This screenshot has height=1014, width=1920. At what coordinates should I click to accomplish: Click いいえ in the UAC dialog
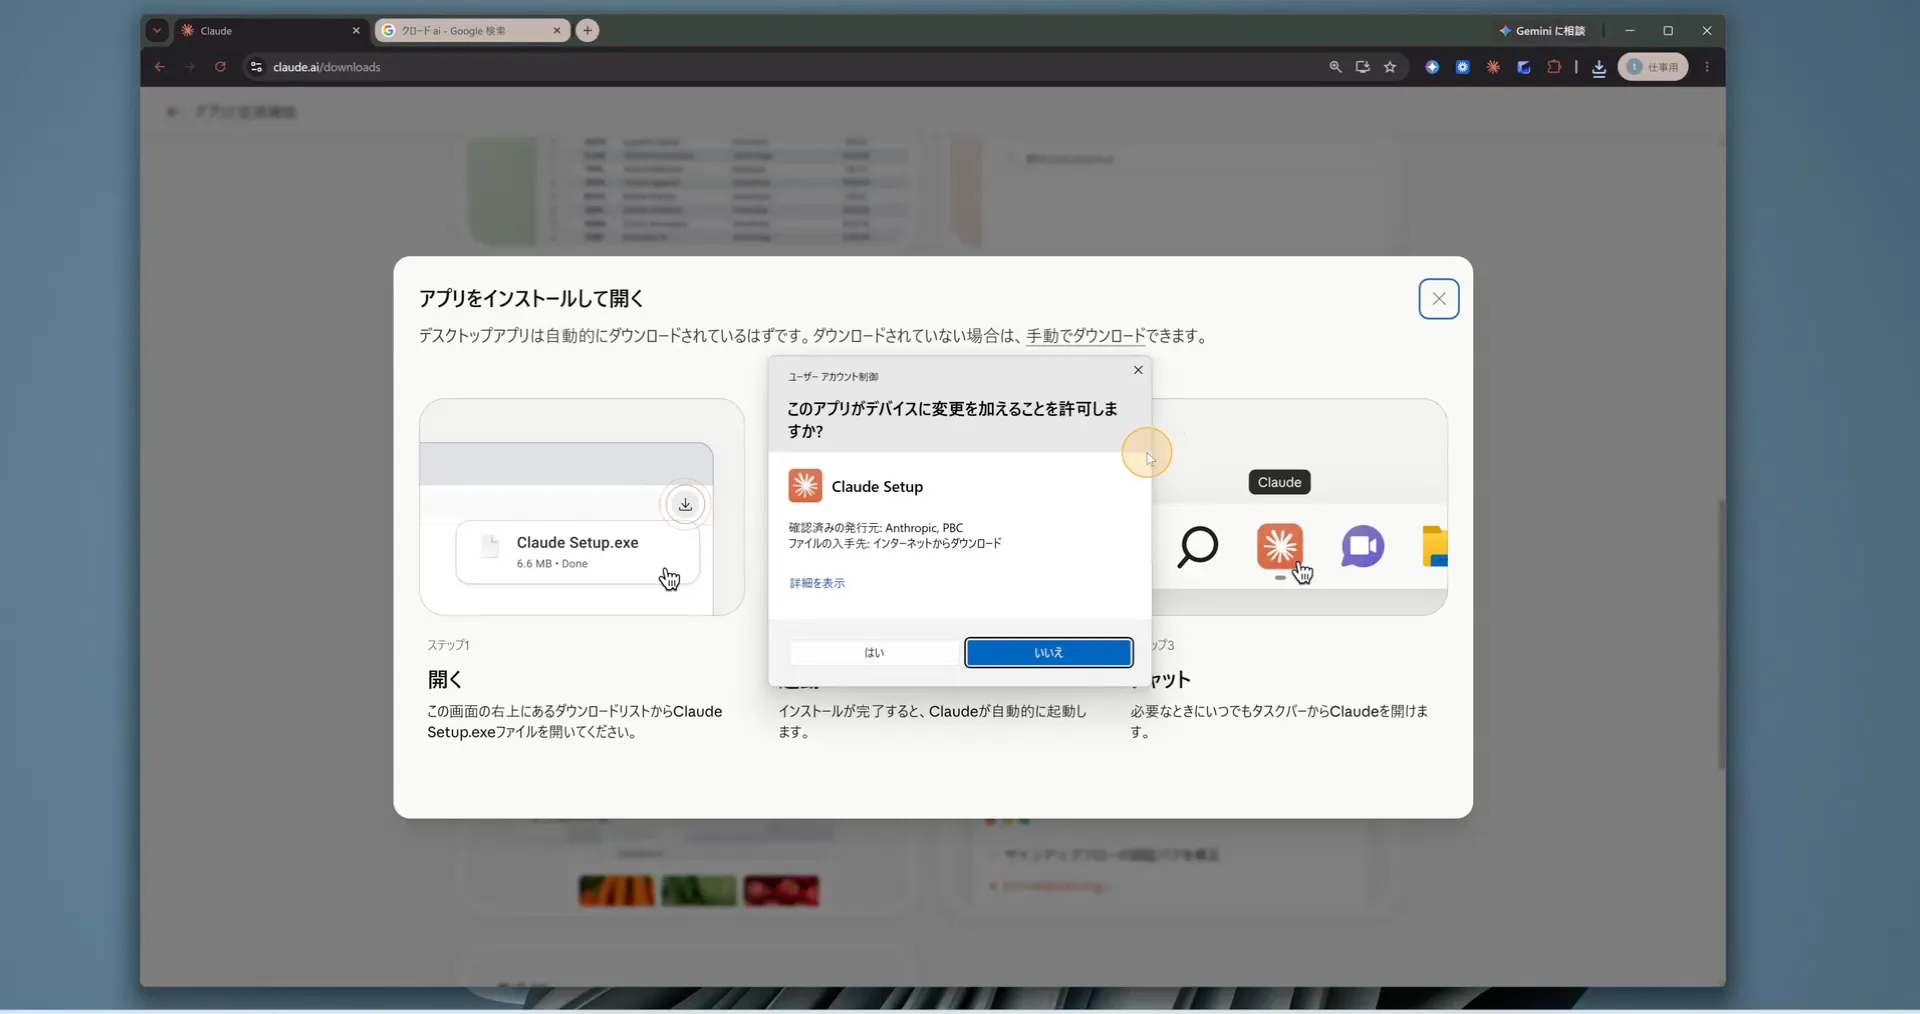click(x=1048, y=652)
